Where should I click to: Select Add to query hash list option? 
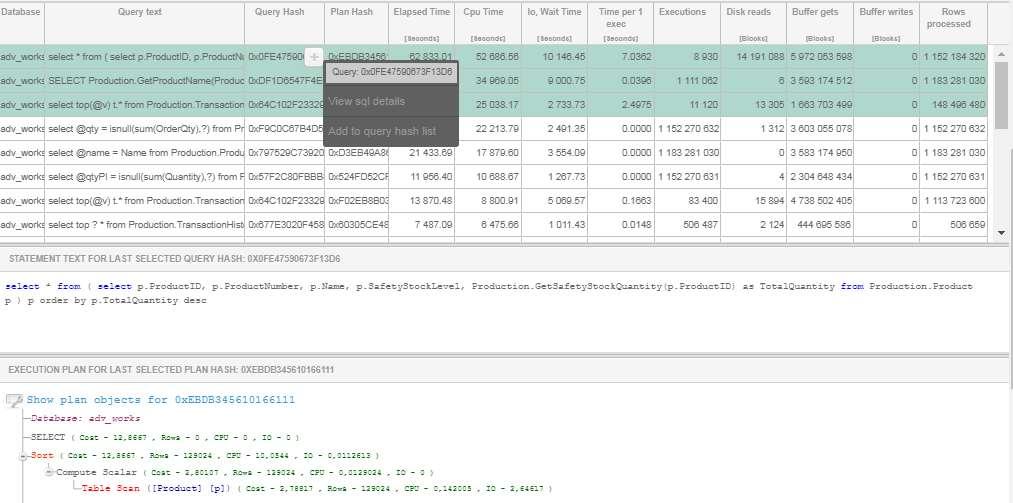tap(382, 131)
